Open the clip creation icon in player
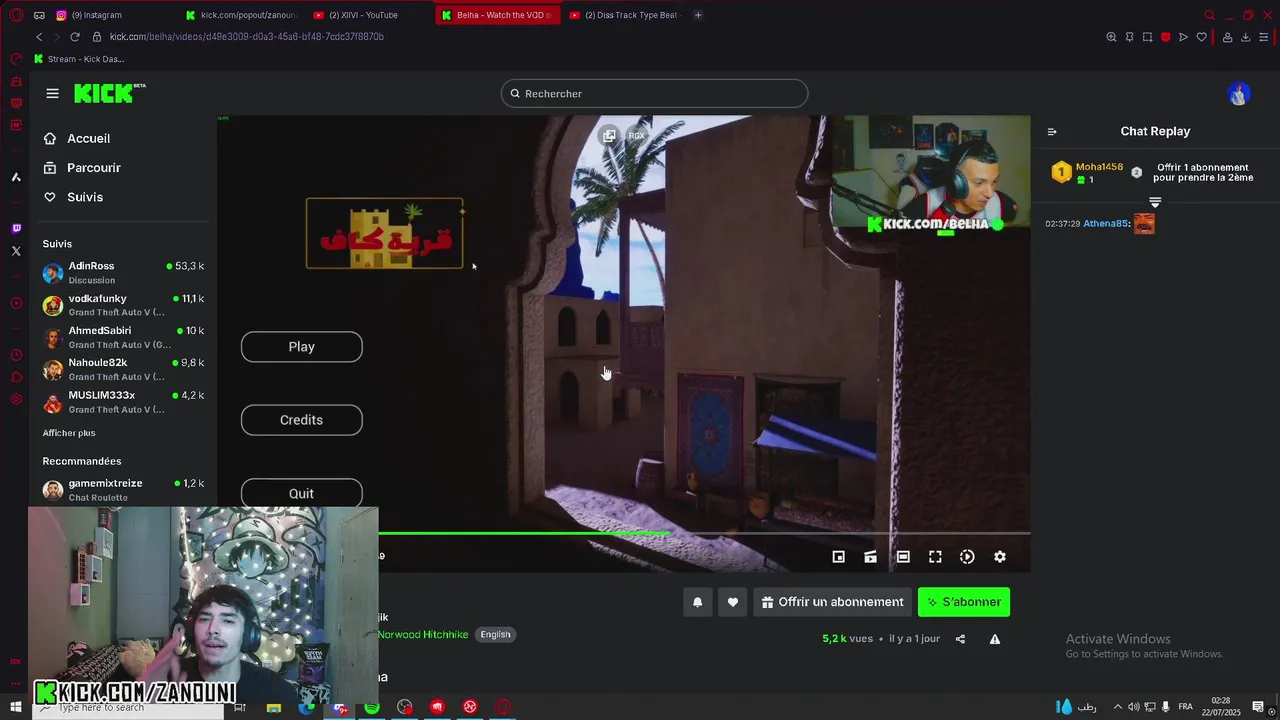The width and height of the screenshot is (1280, 720). coord(871,557)
